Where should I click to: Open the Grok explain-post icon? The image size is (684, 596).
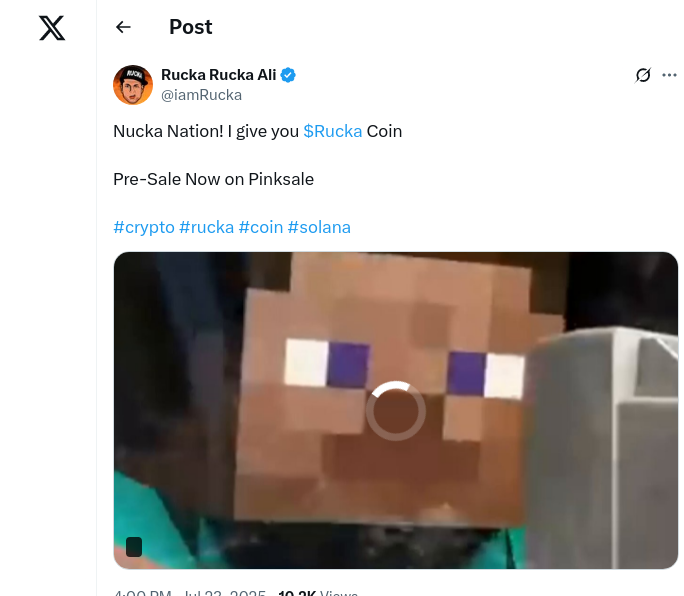[x=643, y=75]
